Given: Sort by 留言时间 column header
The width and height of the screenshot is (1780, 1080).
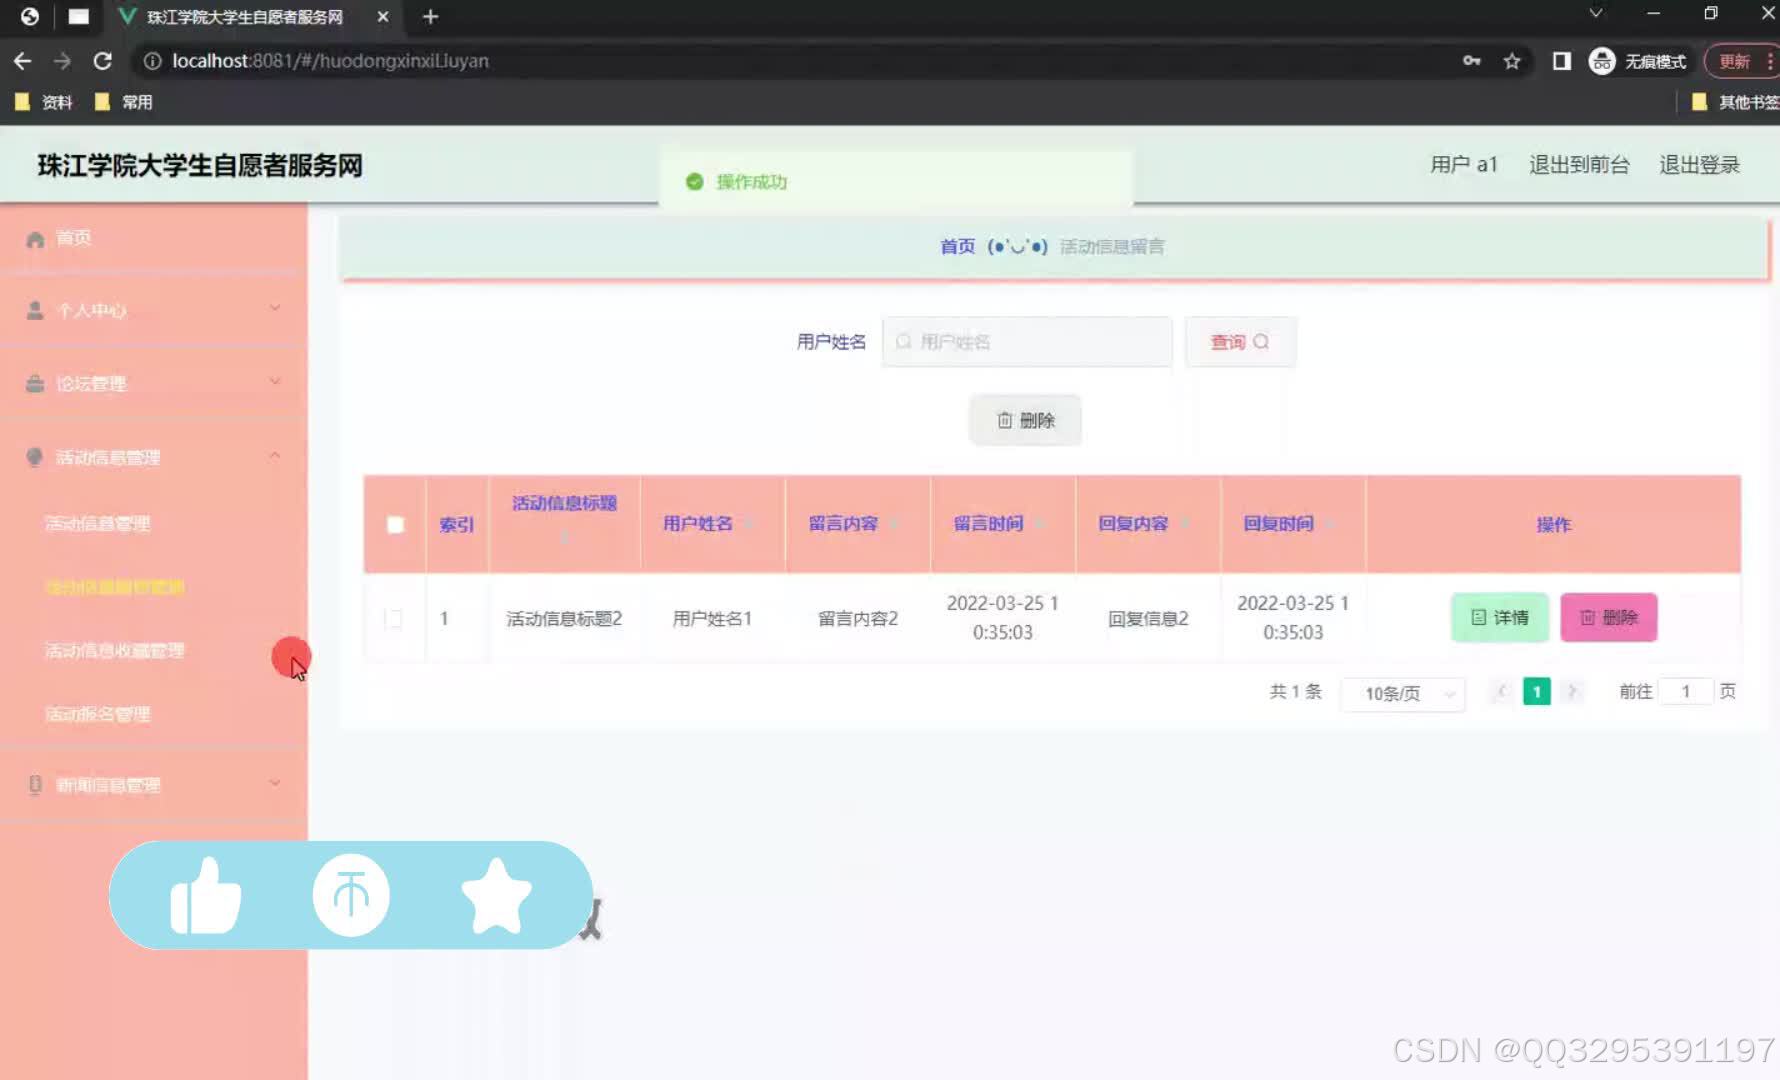Looking at the screenshot, I should point(988,524).
